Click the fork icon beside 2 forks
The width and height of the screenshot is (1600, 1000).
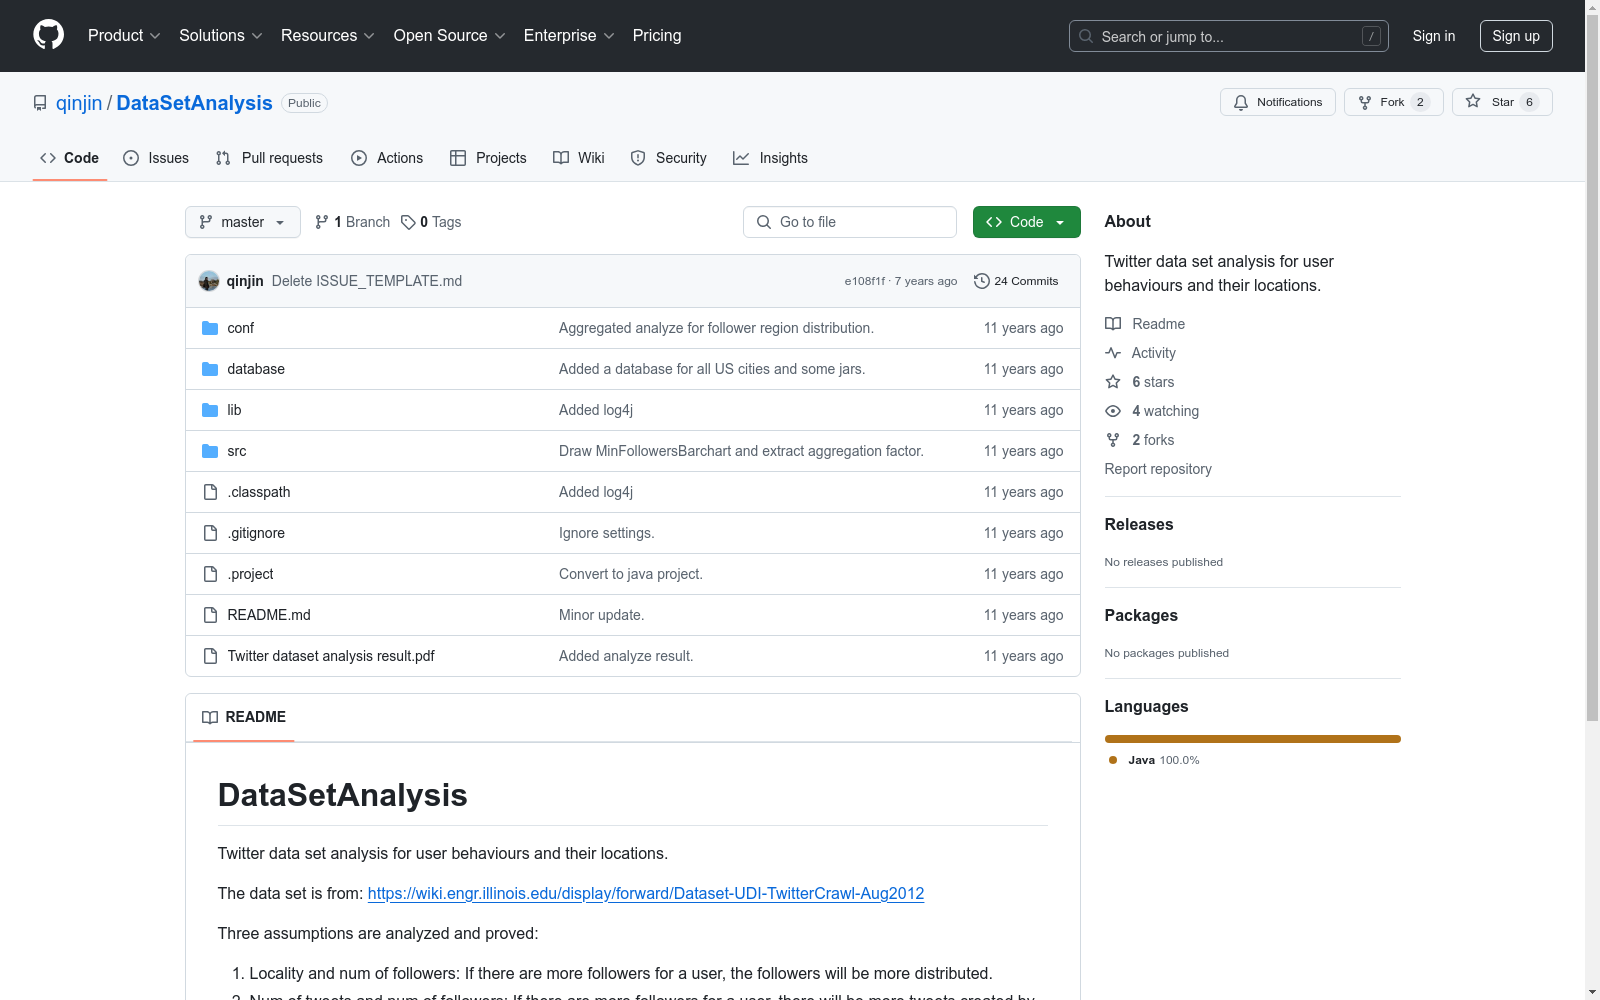tap(1113, 440)
